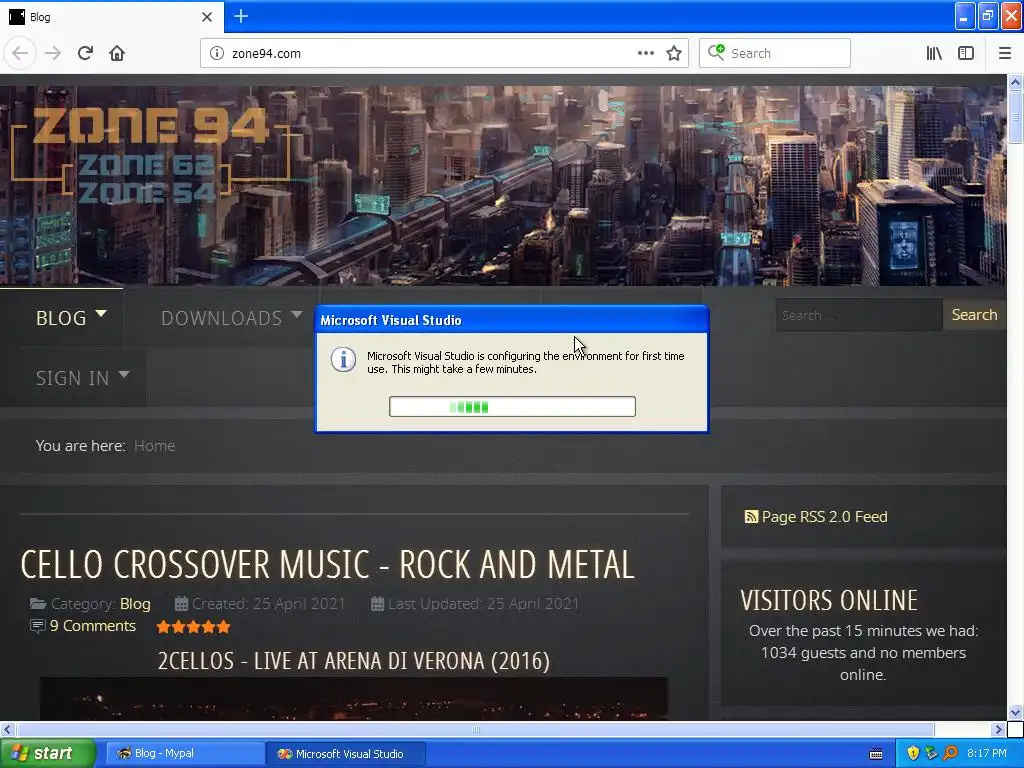Open the 9 Comments link
The image size is (1024, 768).
coord(93,626)
